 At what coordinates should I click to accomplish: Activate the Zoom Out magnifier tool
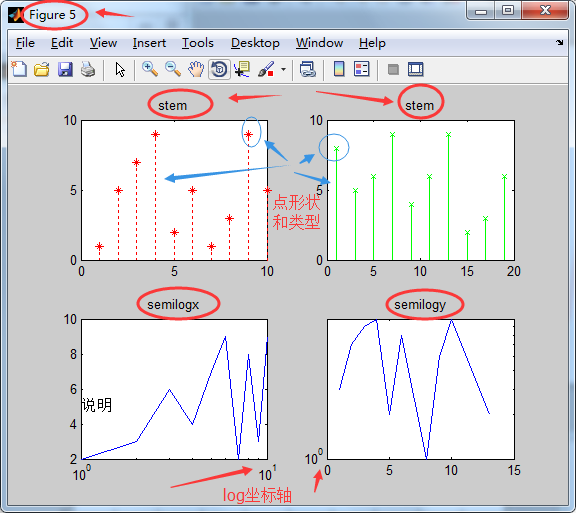pyautogui.click(x=173, y=69)
